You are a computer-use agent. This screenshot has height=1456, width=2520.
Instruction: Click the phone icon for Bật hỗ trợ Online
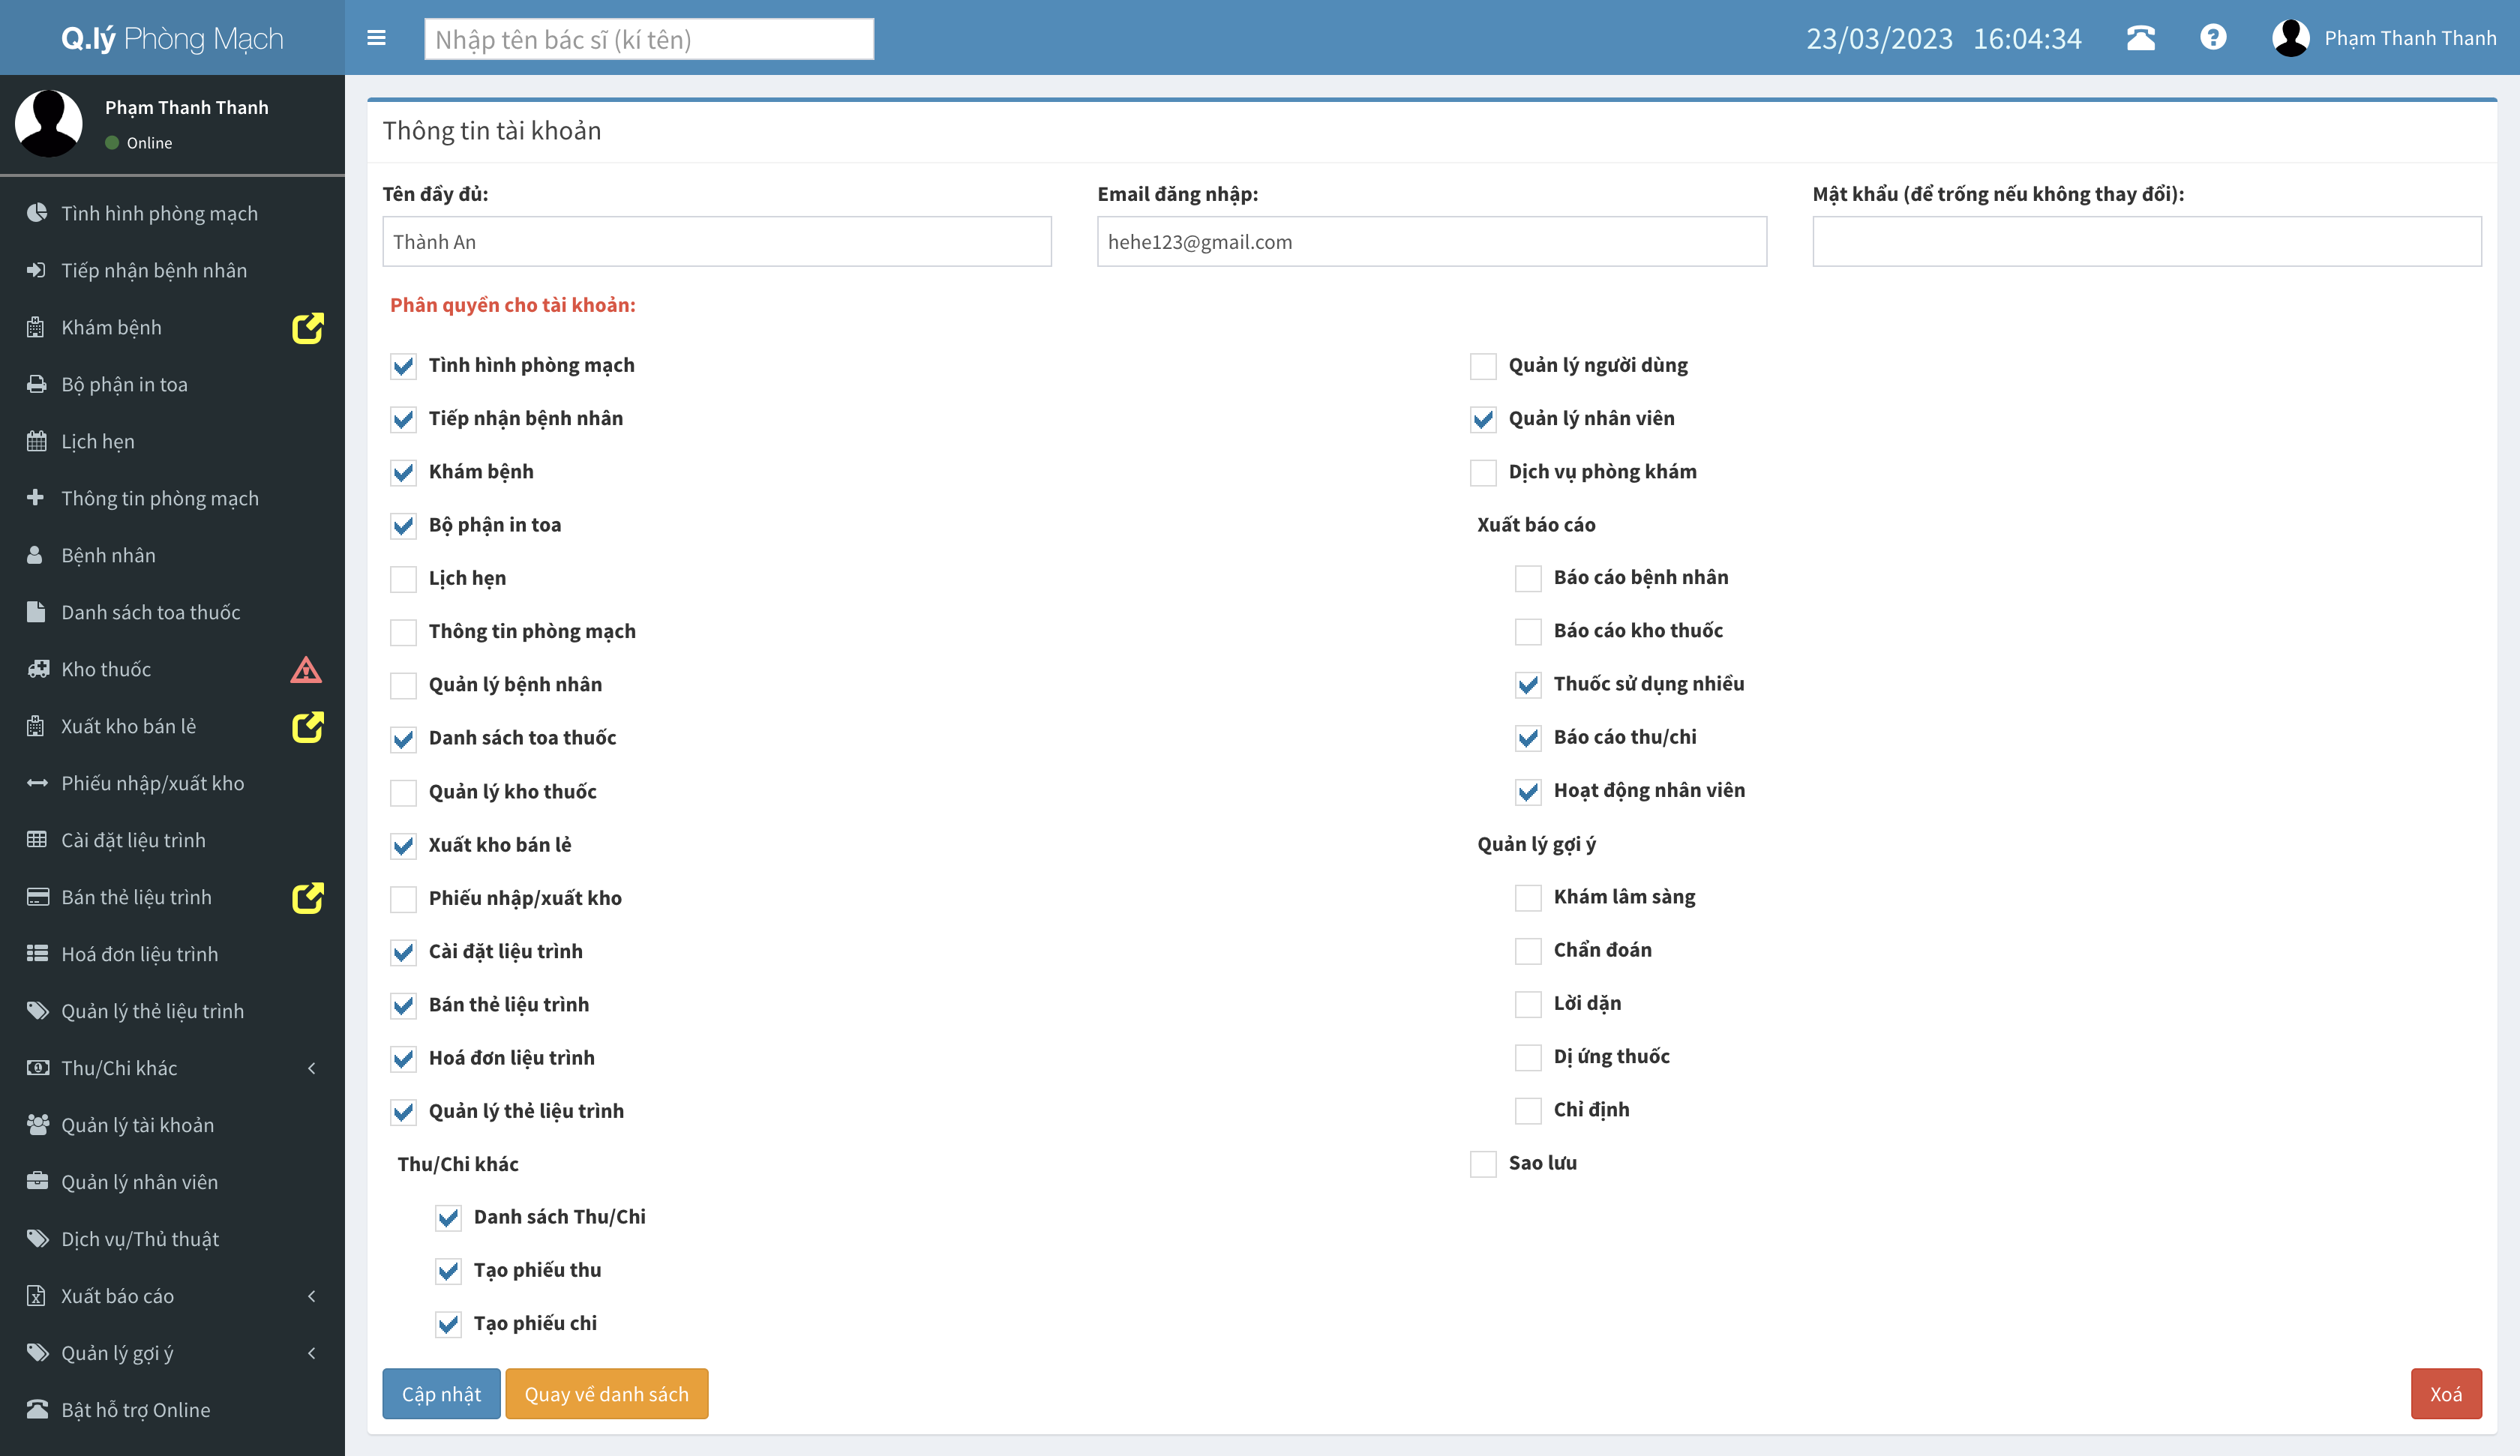(37, 1410)
